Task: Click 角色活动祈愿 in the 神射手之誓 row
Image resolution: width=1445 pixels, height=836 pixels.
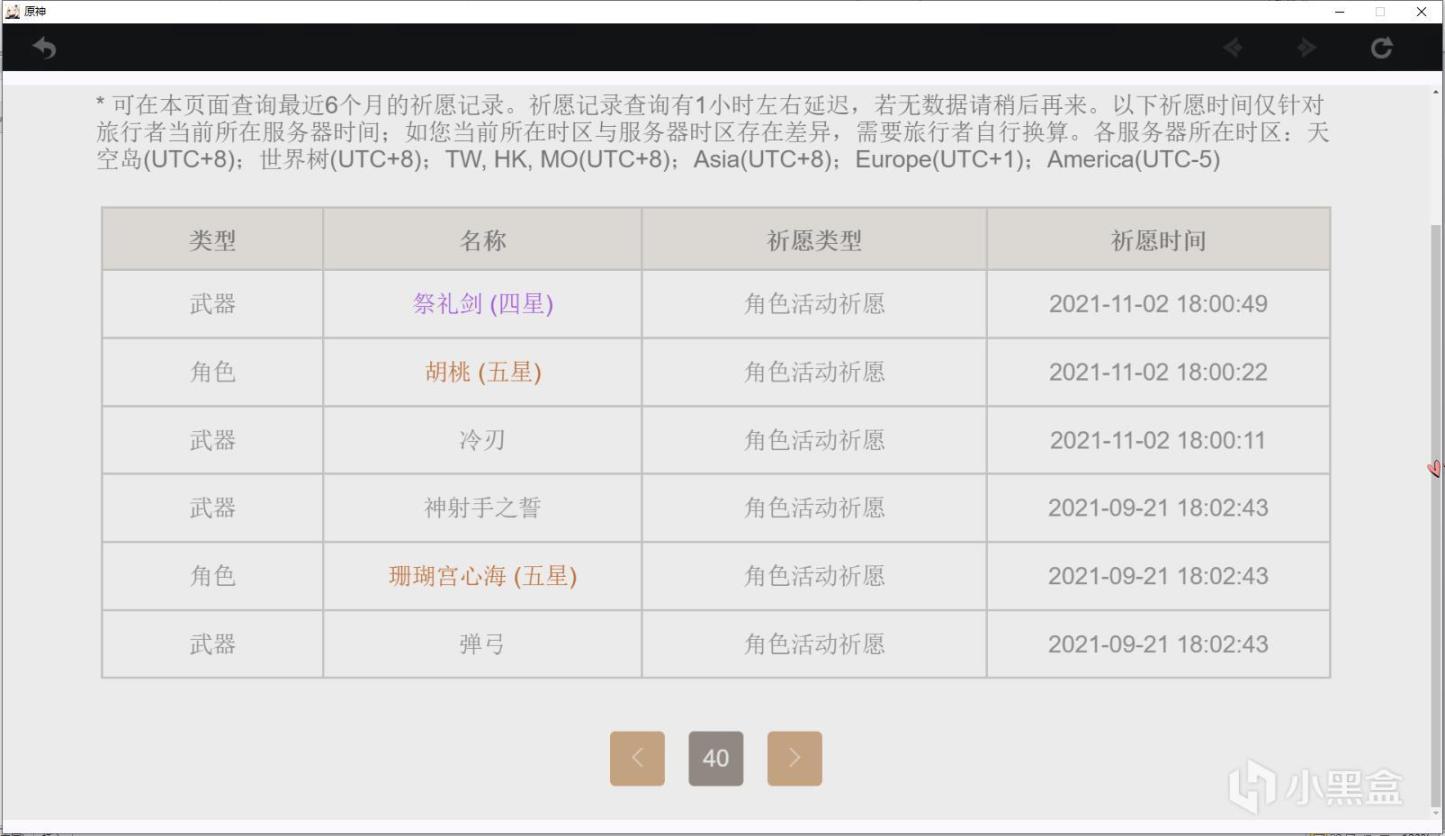Action: (814, 508)
